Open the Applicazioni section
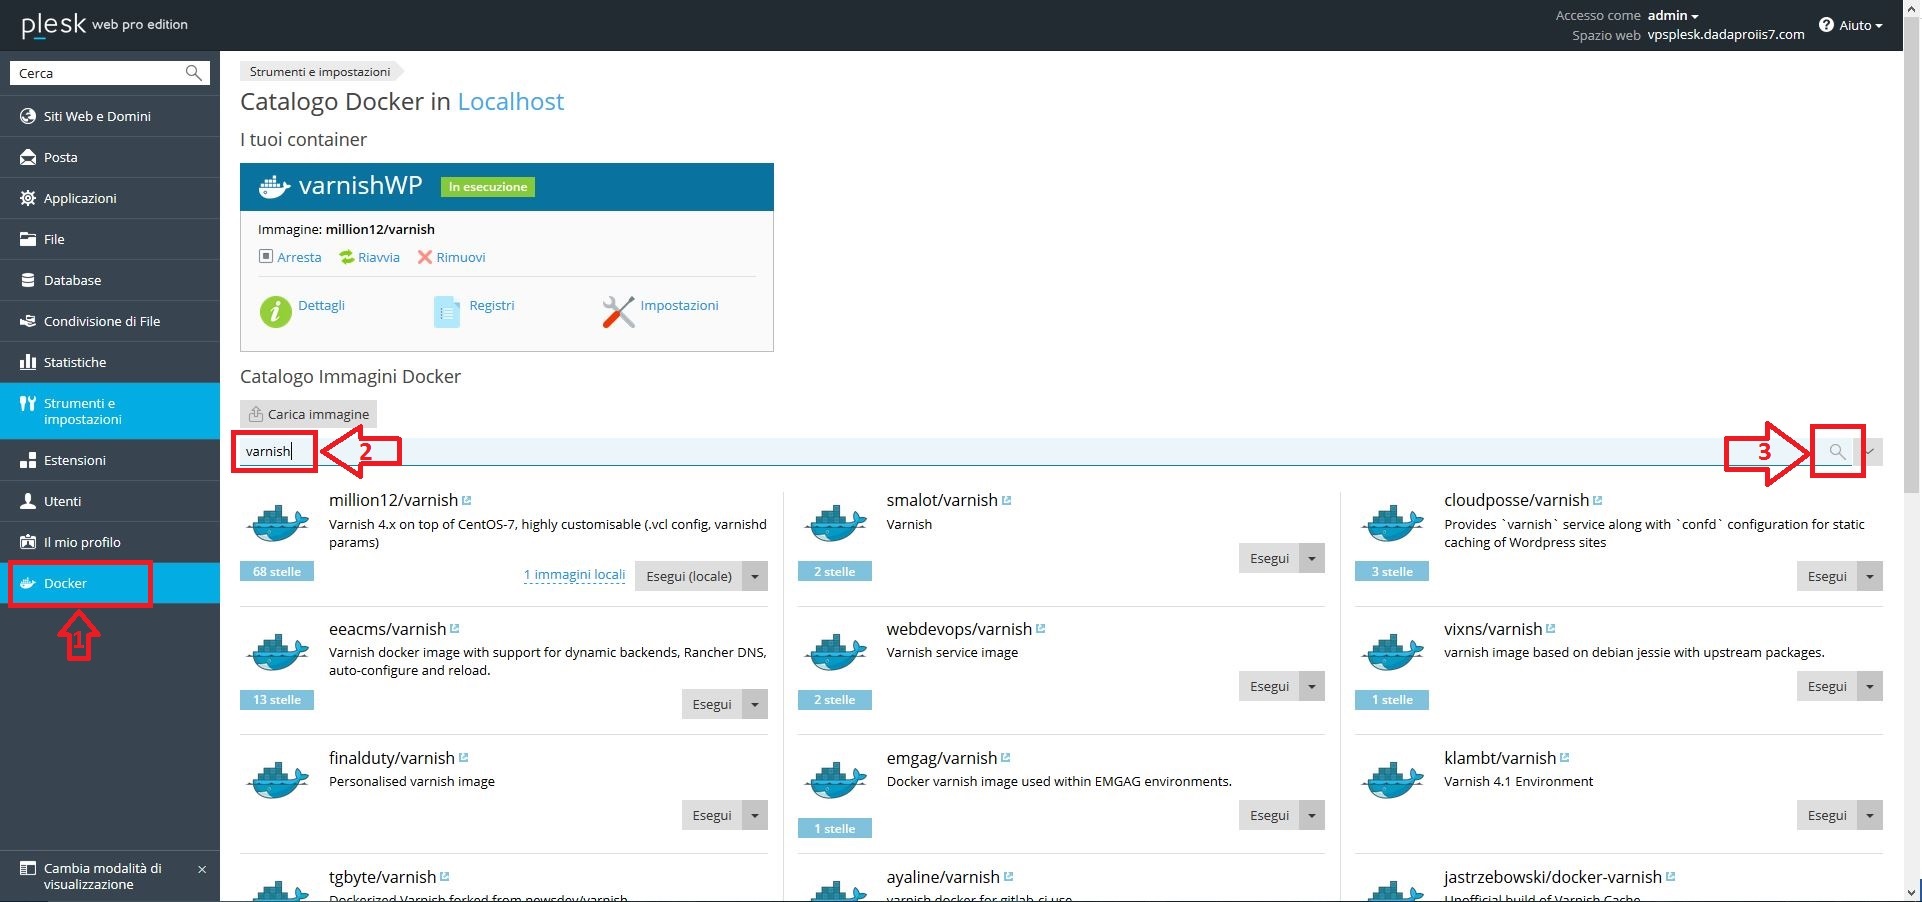Screen dimensions: 1922x902 coord(82,198)
